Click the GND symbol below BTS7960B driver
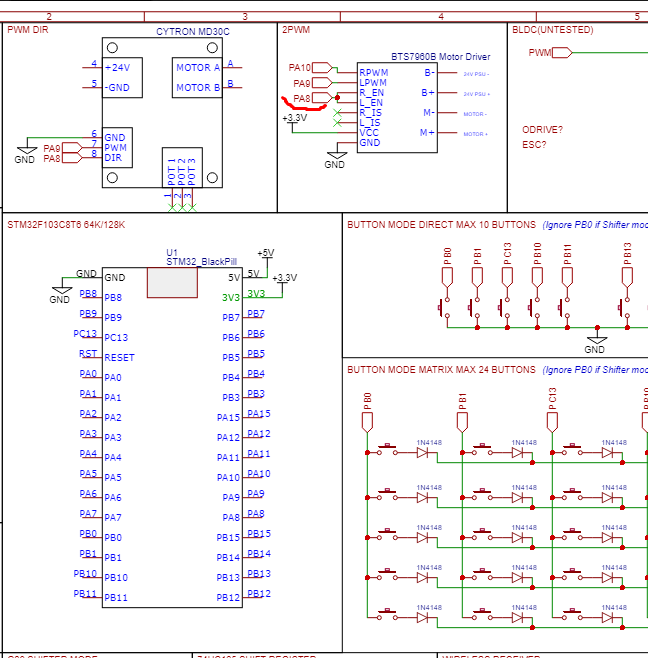The height and width of the screenshot is (658, 648). 334,160
